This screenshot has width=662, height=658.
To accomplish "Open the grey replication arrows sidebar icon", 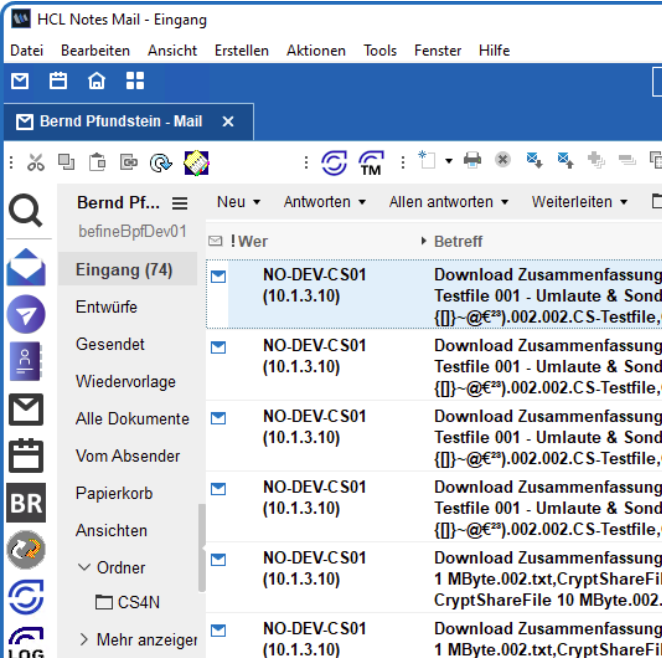I will pos(26,550).
